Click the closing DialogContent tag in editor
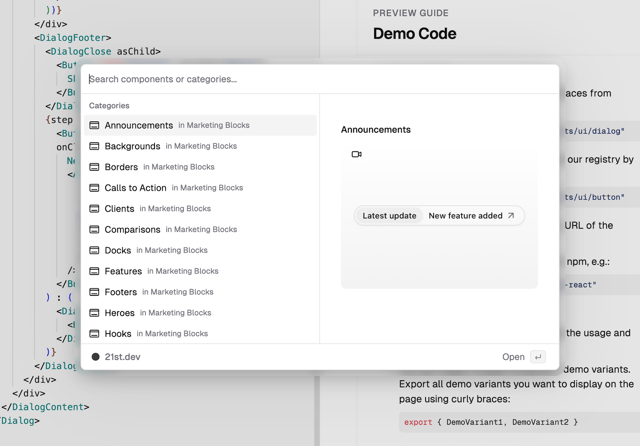 (45, 407)
